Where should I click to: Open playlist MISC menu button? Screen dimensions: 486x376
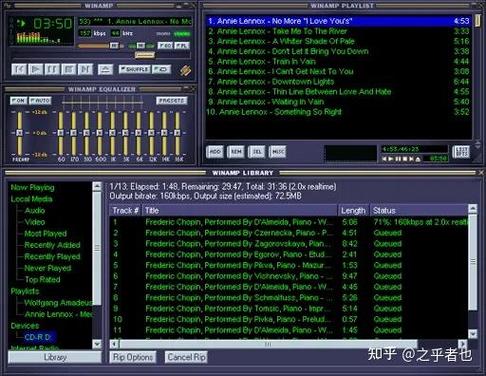click(277, 152)
